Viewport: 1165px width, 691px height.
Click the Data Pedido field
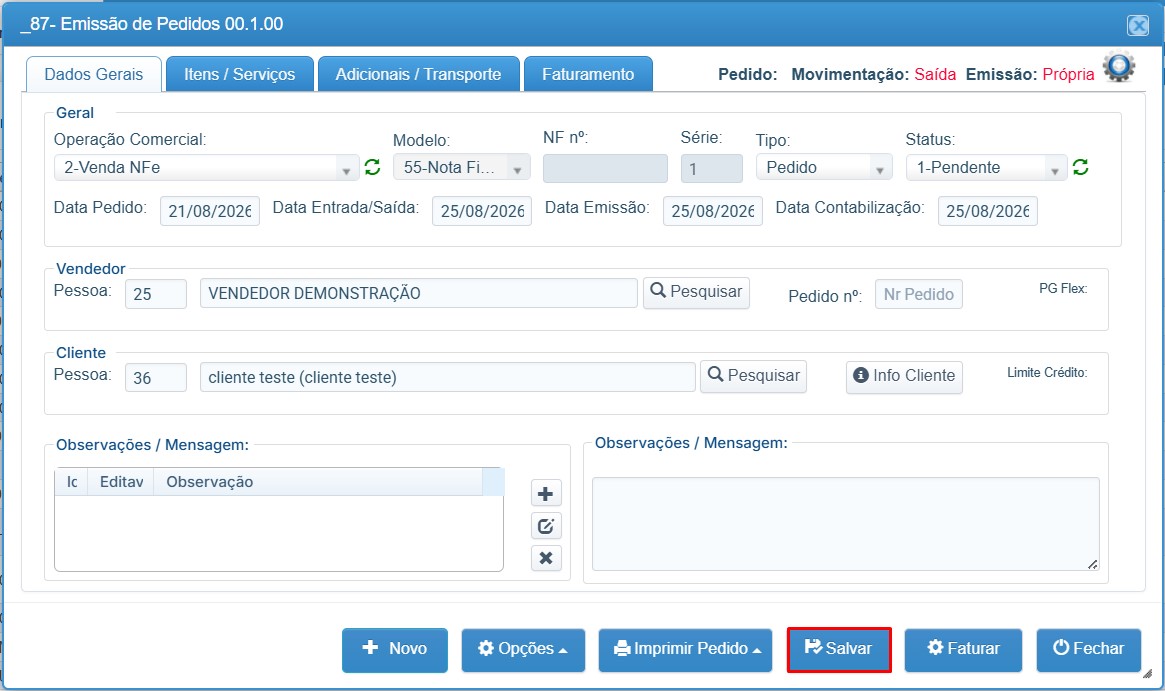coord(210,212)
